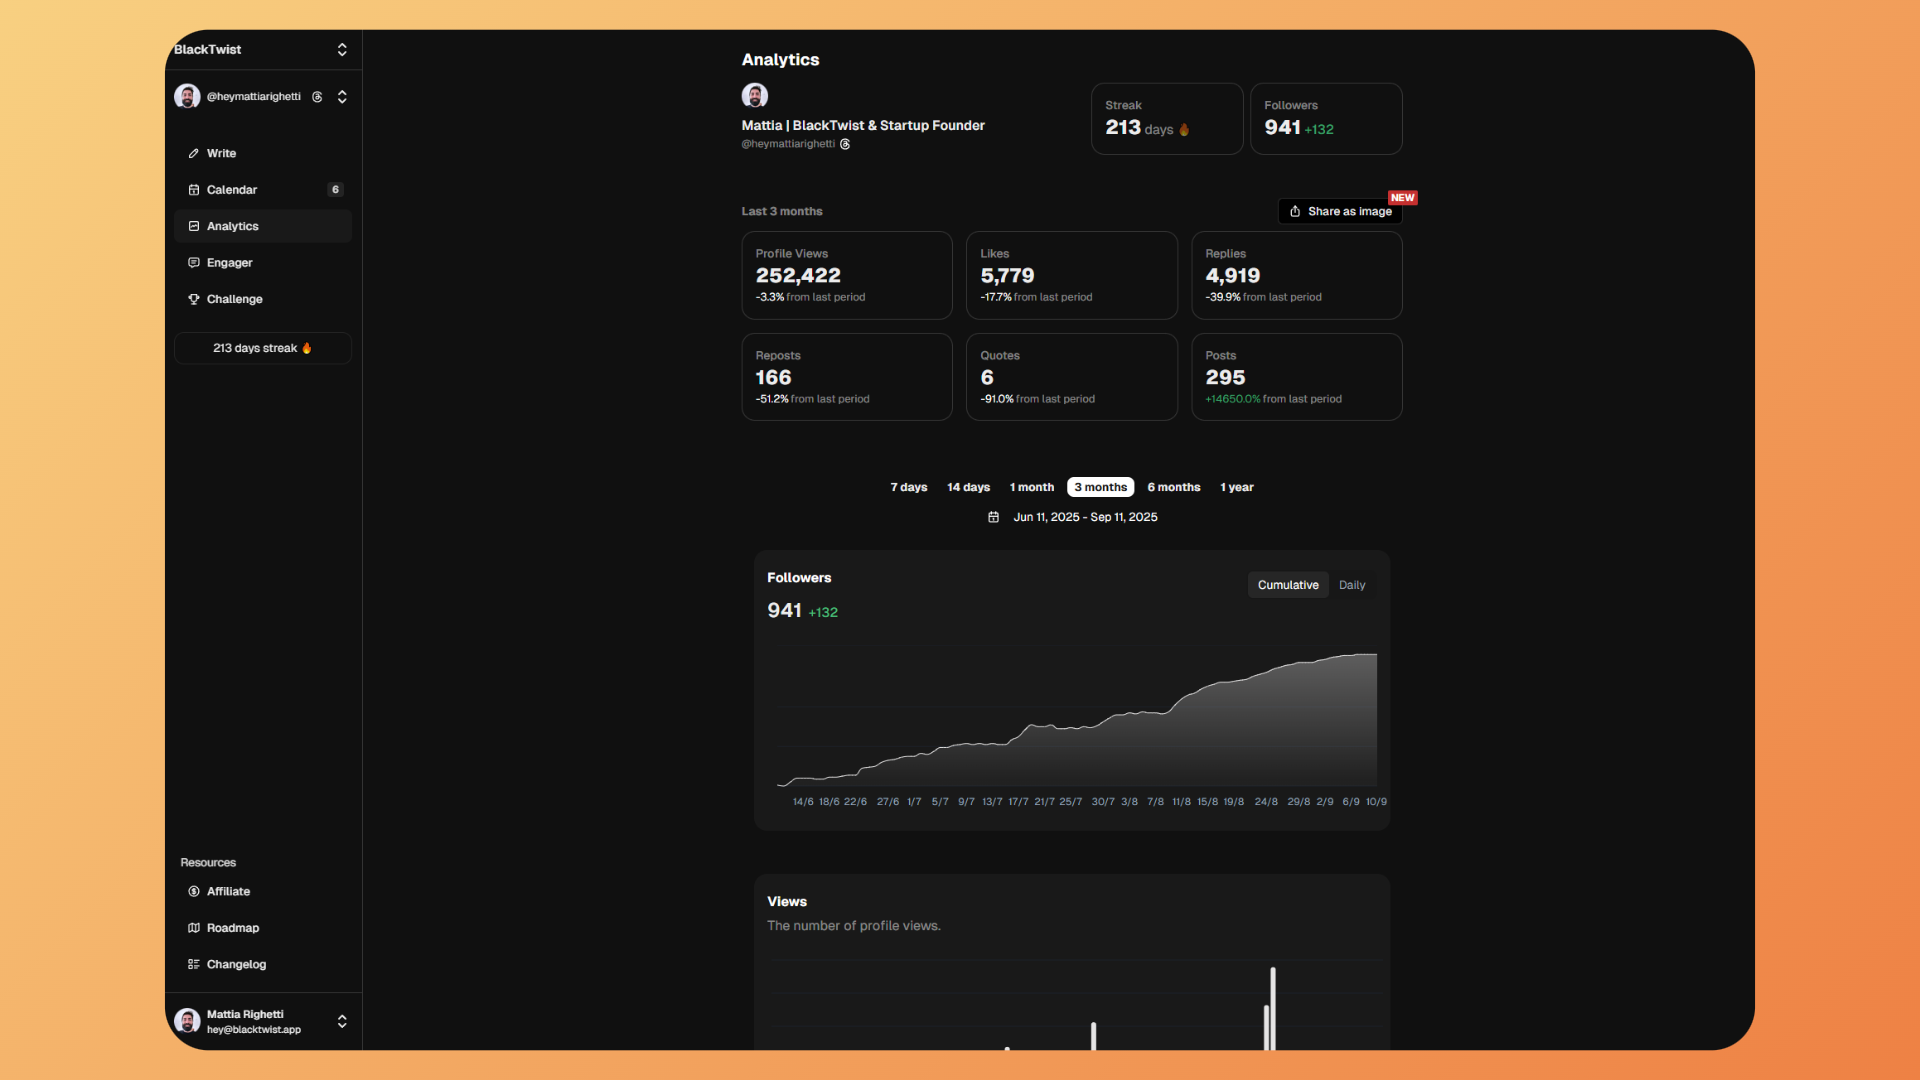
Task: Click the Share as image button
Action: tap(1340, 212)
